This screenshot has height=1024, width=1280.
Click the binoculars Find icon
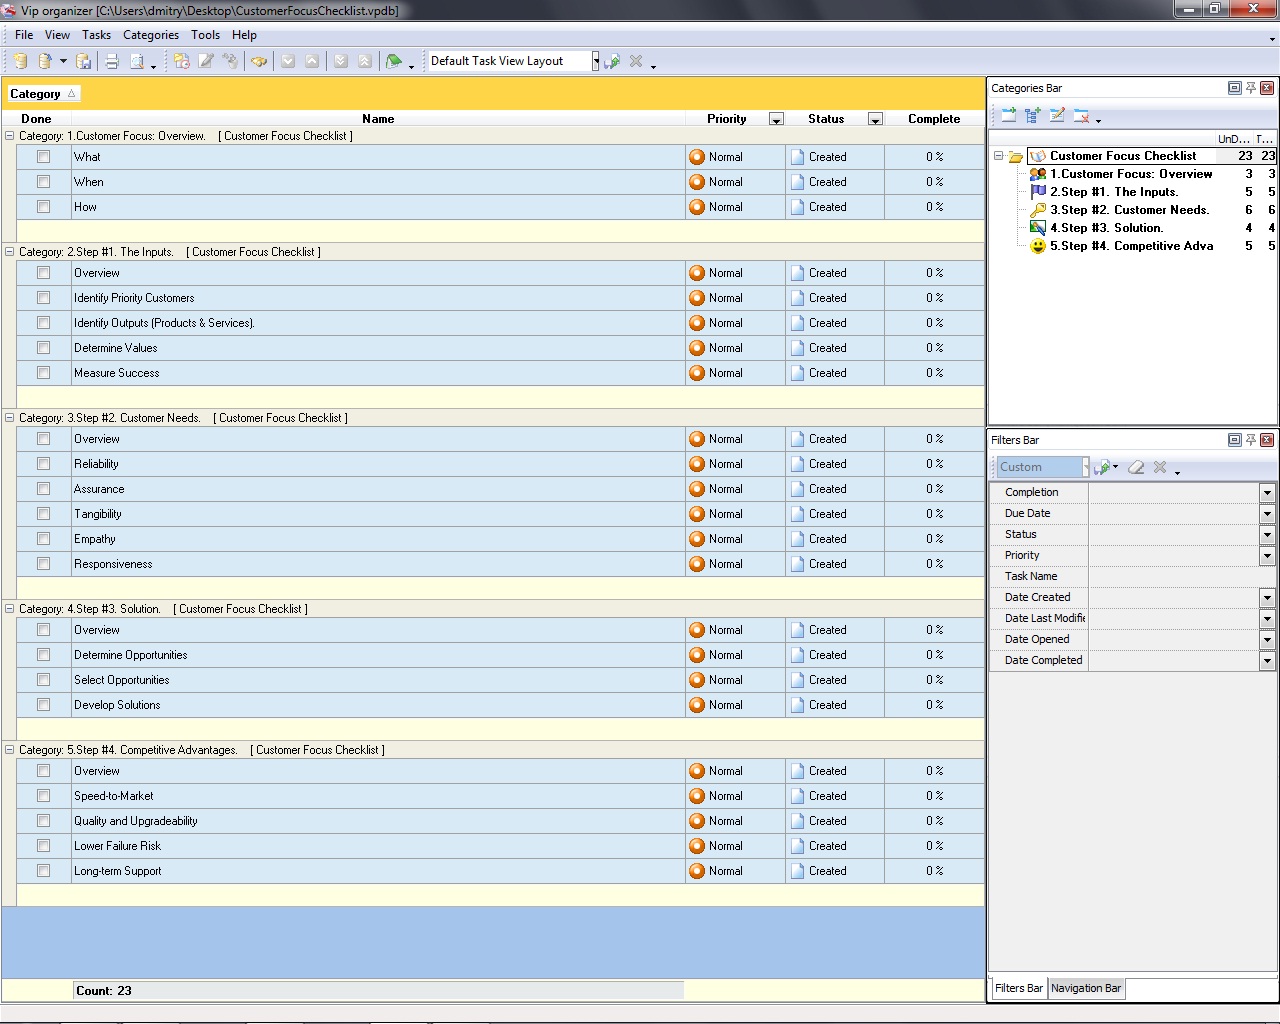[259, 61]
